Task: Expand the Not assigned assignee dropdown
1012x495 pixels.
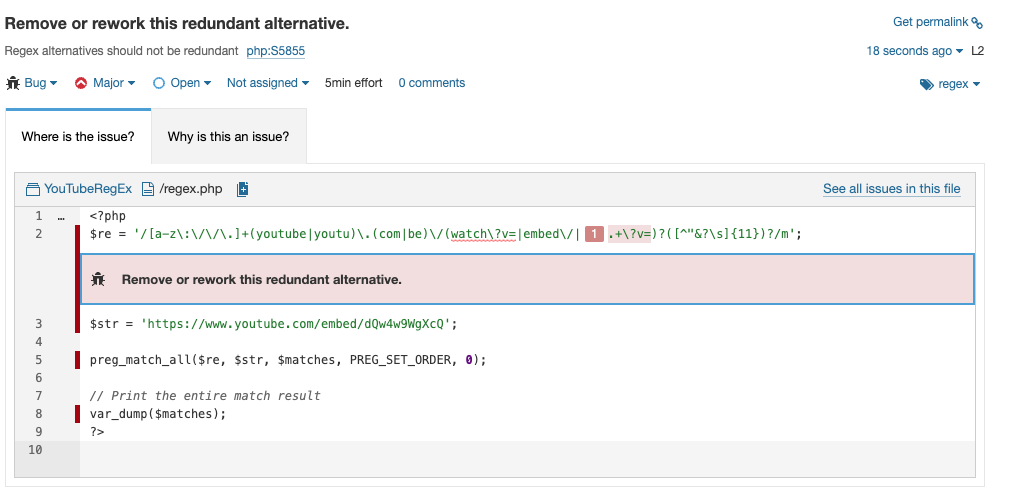Action: pyautogui.click(x=267, y=83)
